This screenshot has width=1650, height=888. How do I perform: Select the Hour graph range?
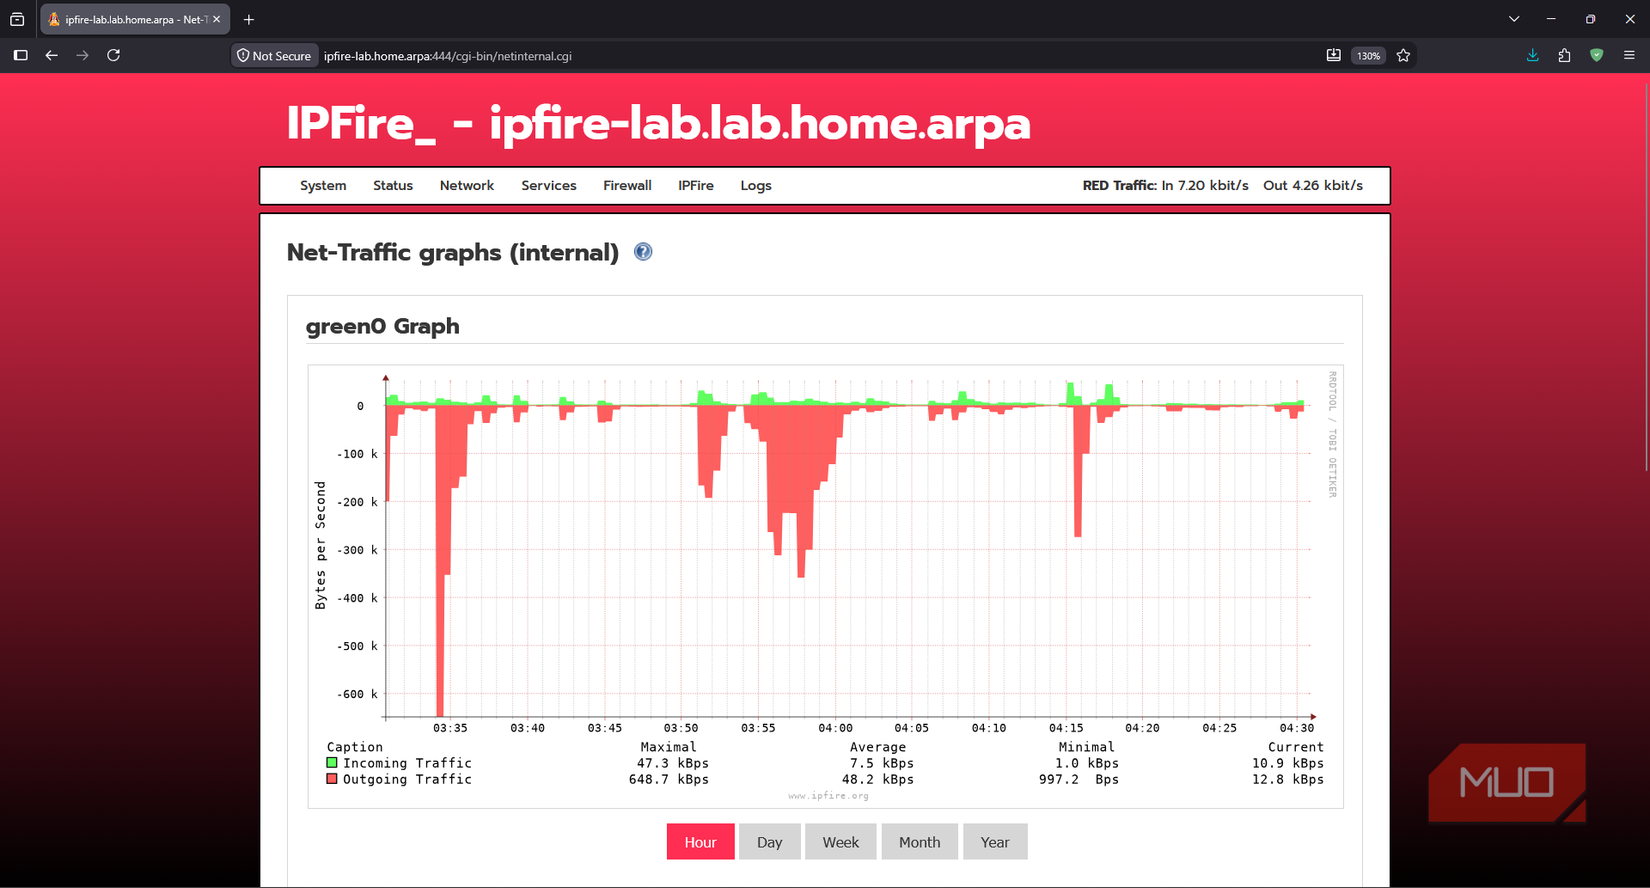[x=700, y=842]
